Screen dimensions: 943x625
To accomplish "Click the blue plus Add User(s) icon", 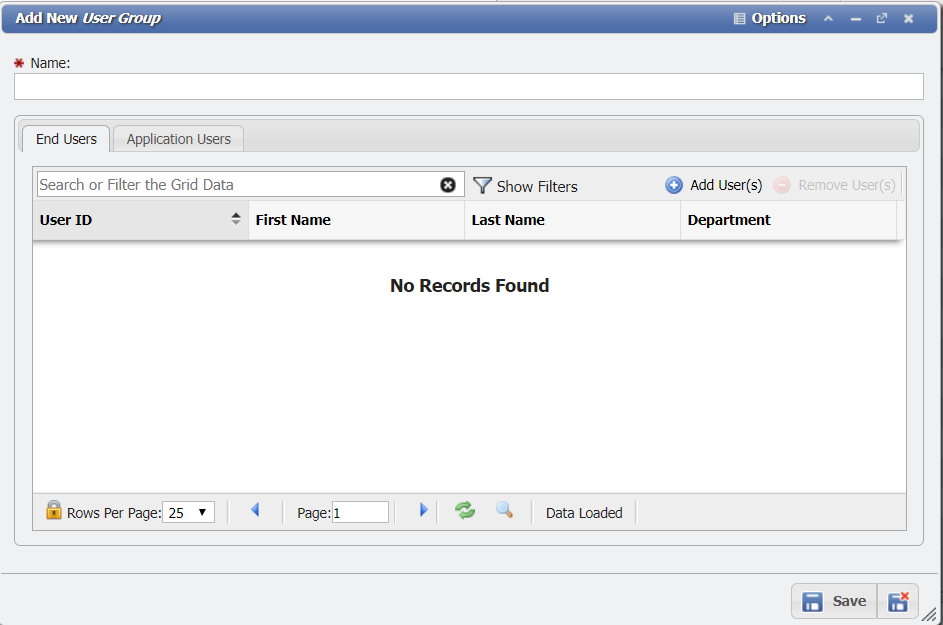I will (x=672, y=184).
